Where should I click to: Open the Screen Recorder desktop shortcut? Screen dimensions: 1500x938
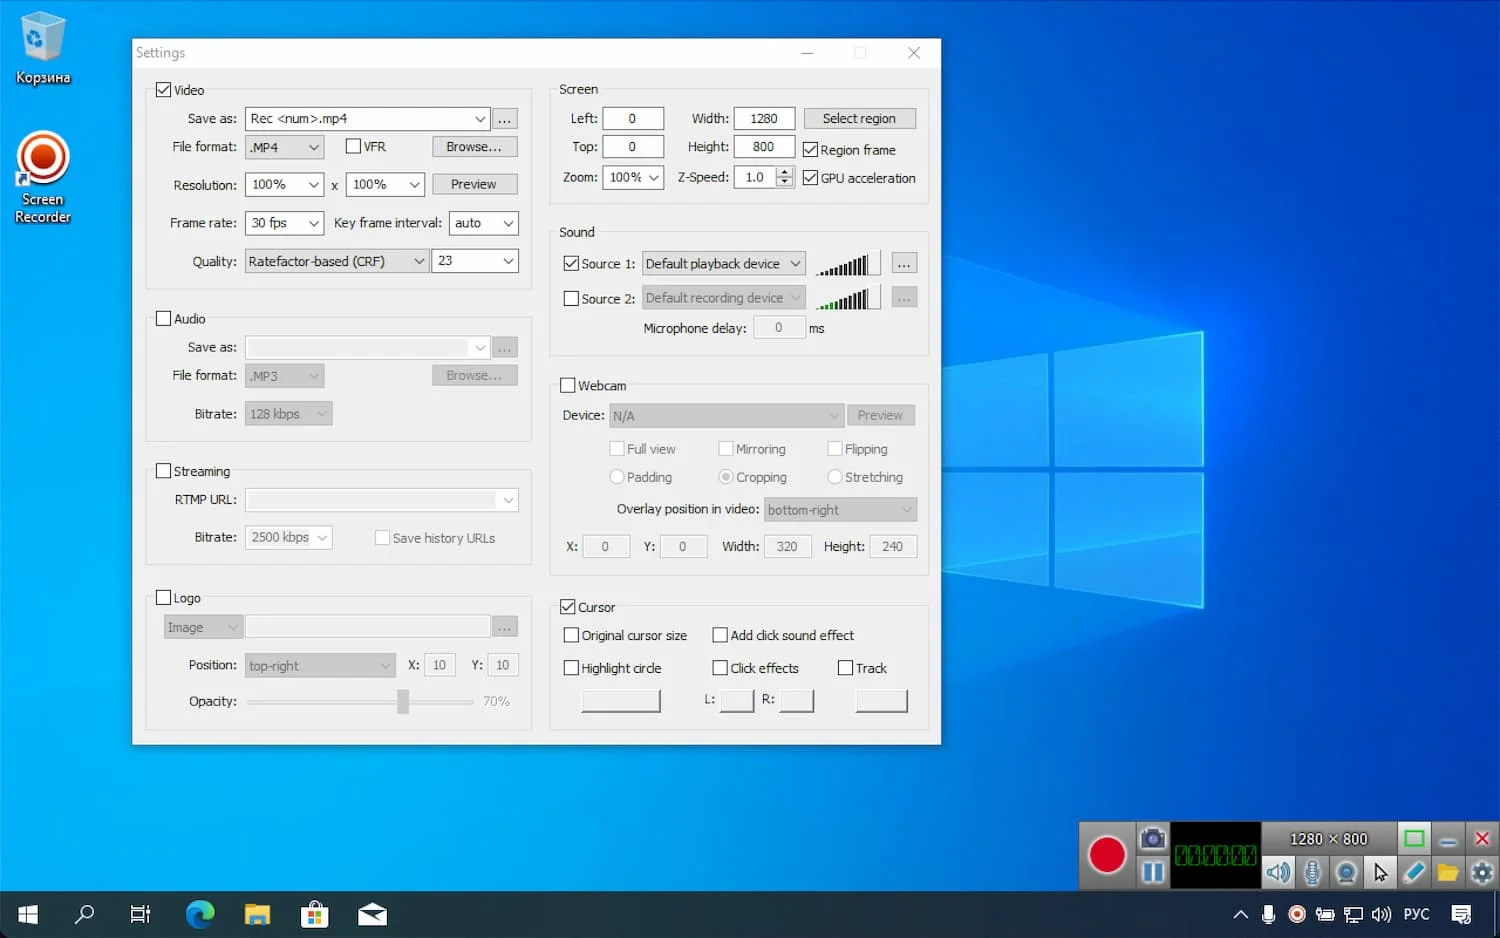[x=42, y=178]
